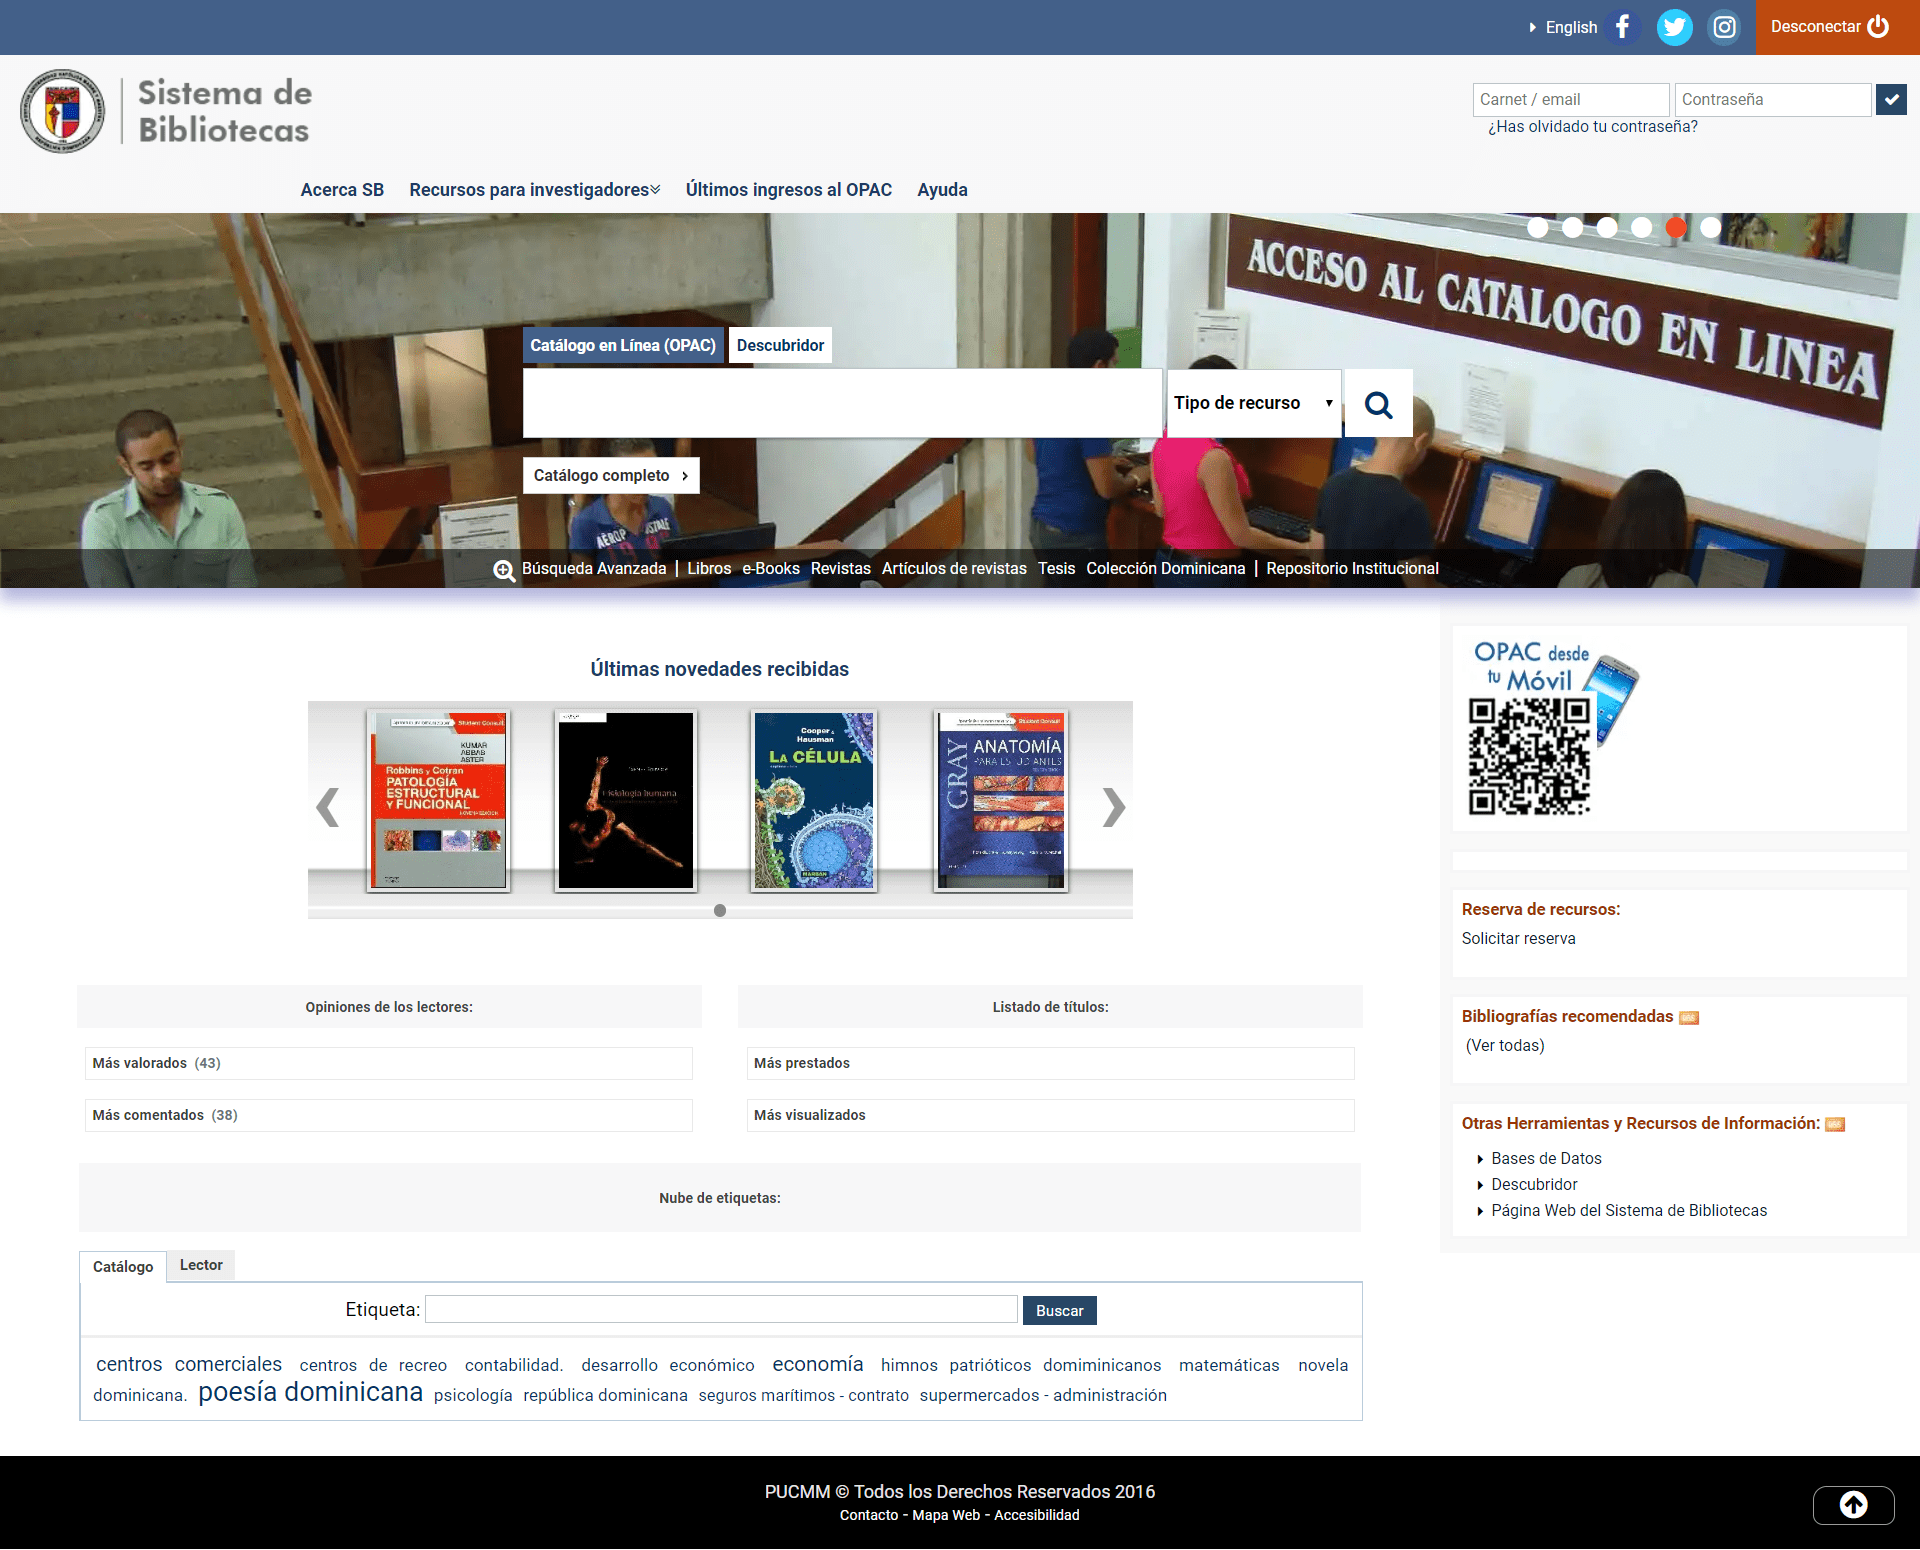Open the Solicitar reserva link
The width and height of the screenshot is (1920, 1550).
pos(1518,938)
